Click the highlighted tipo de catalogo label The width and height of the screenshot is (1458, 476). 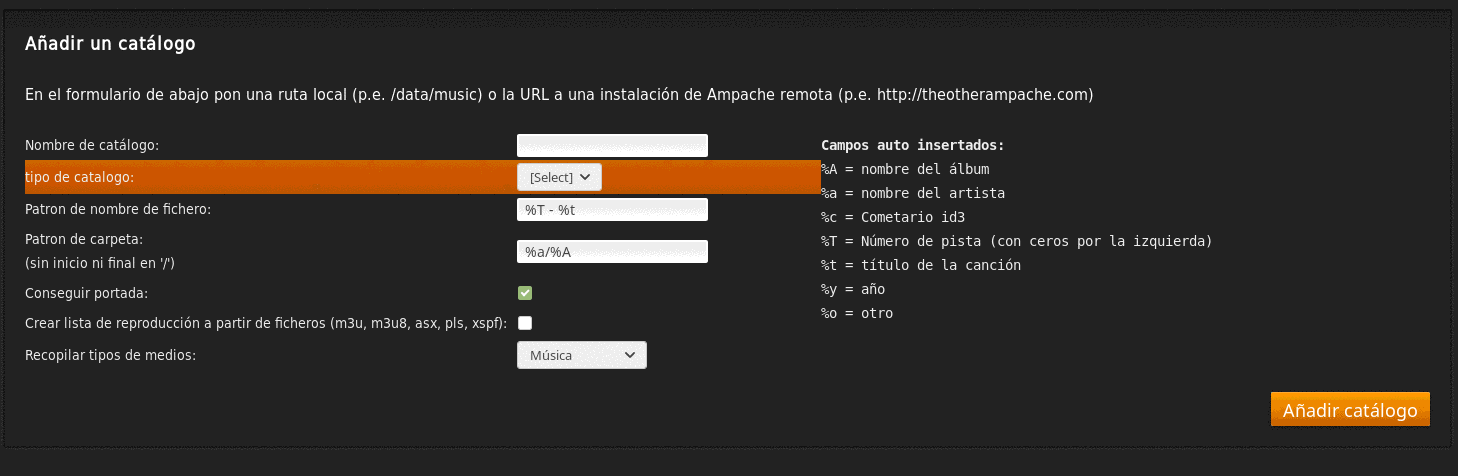point(80,177)
